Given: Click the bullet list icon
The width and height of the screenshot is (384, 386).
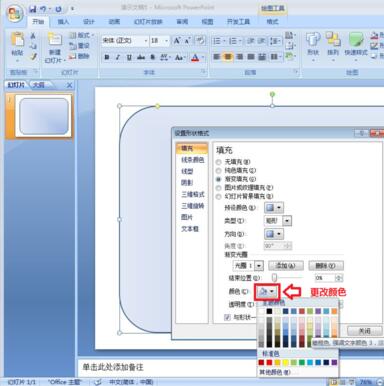Looking at the screenshot, I should click(217, 41).
